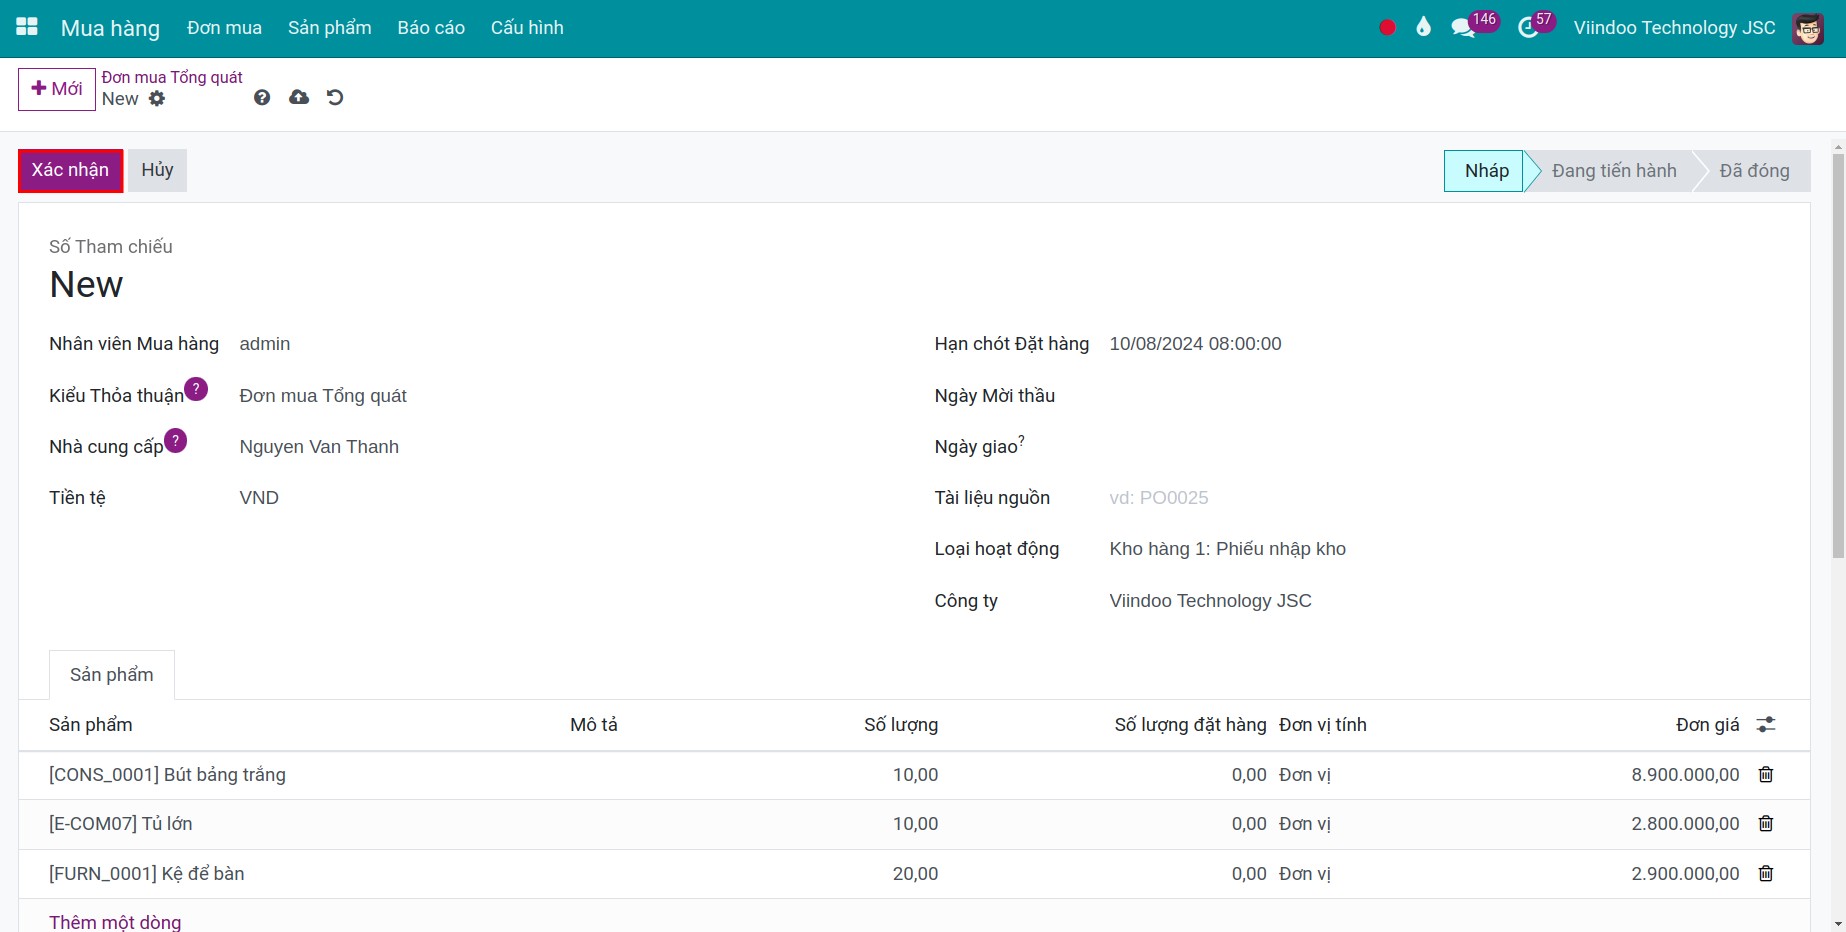Select the Sản phẩm tab
The image size is (1846, 932).
[112, 675]
